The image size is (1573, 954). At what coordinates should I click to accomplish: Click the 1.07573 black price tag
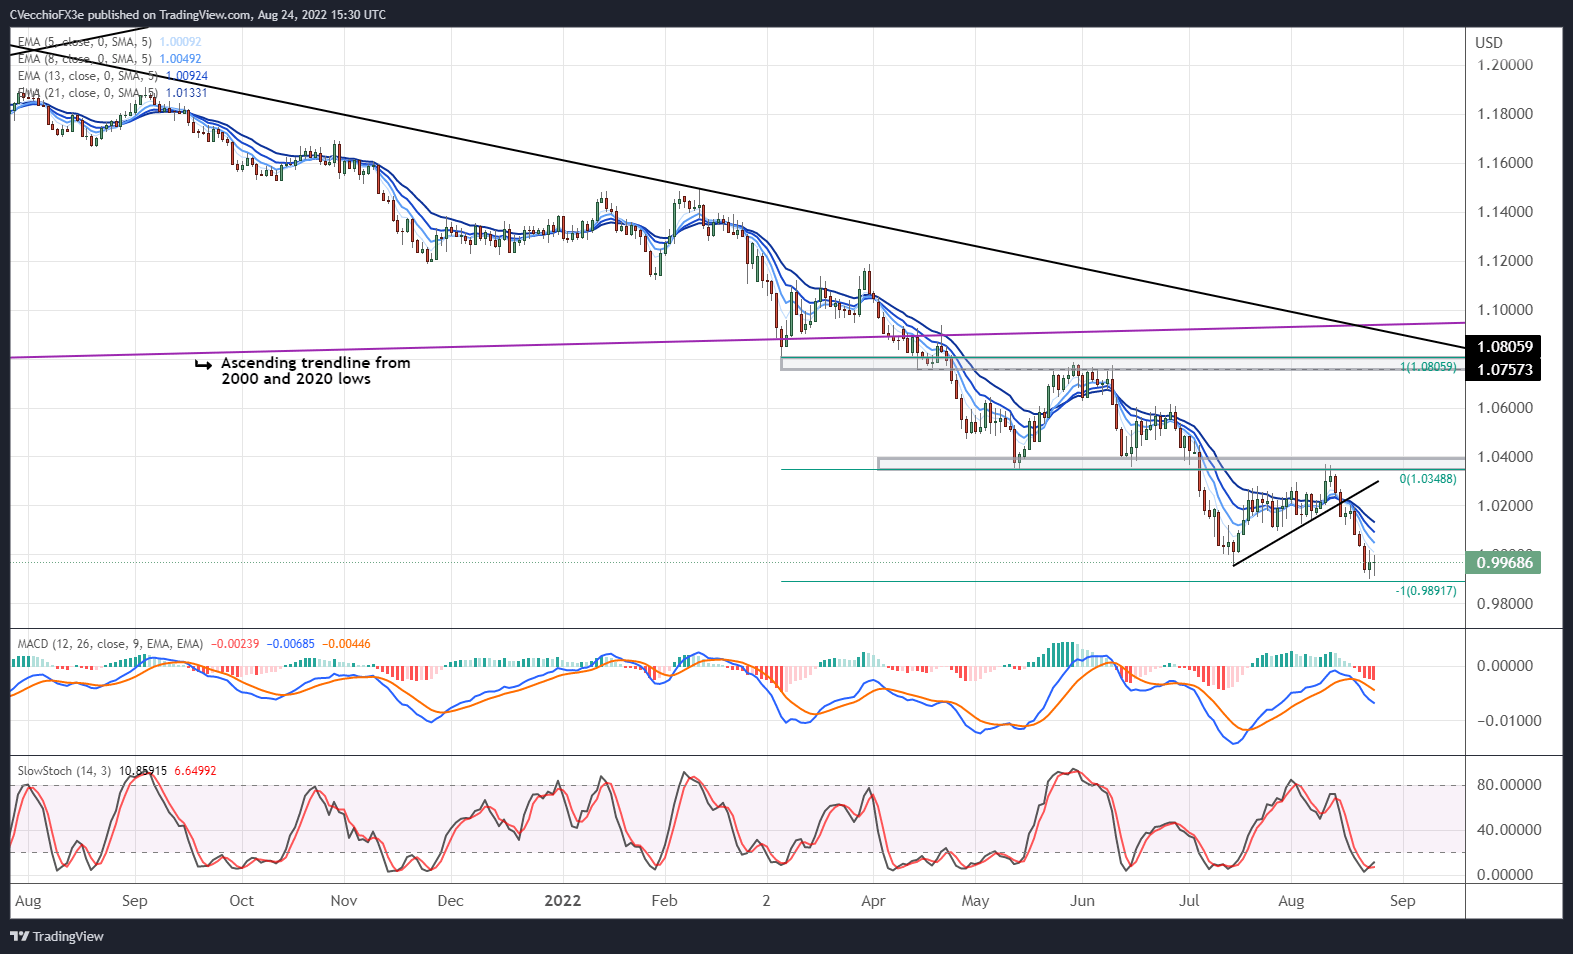[x=1504, y=370]
